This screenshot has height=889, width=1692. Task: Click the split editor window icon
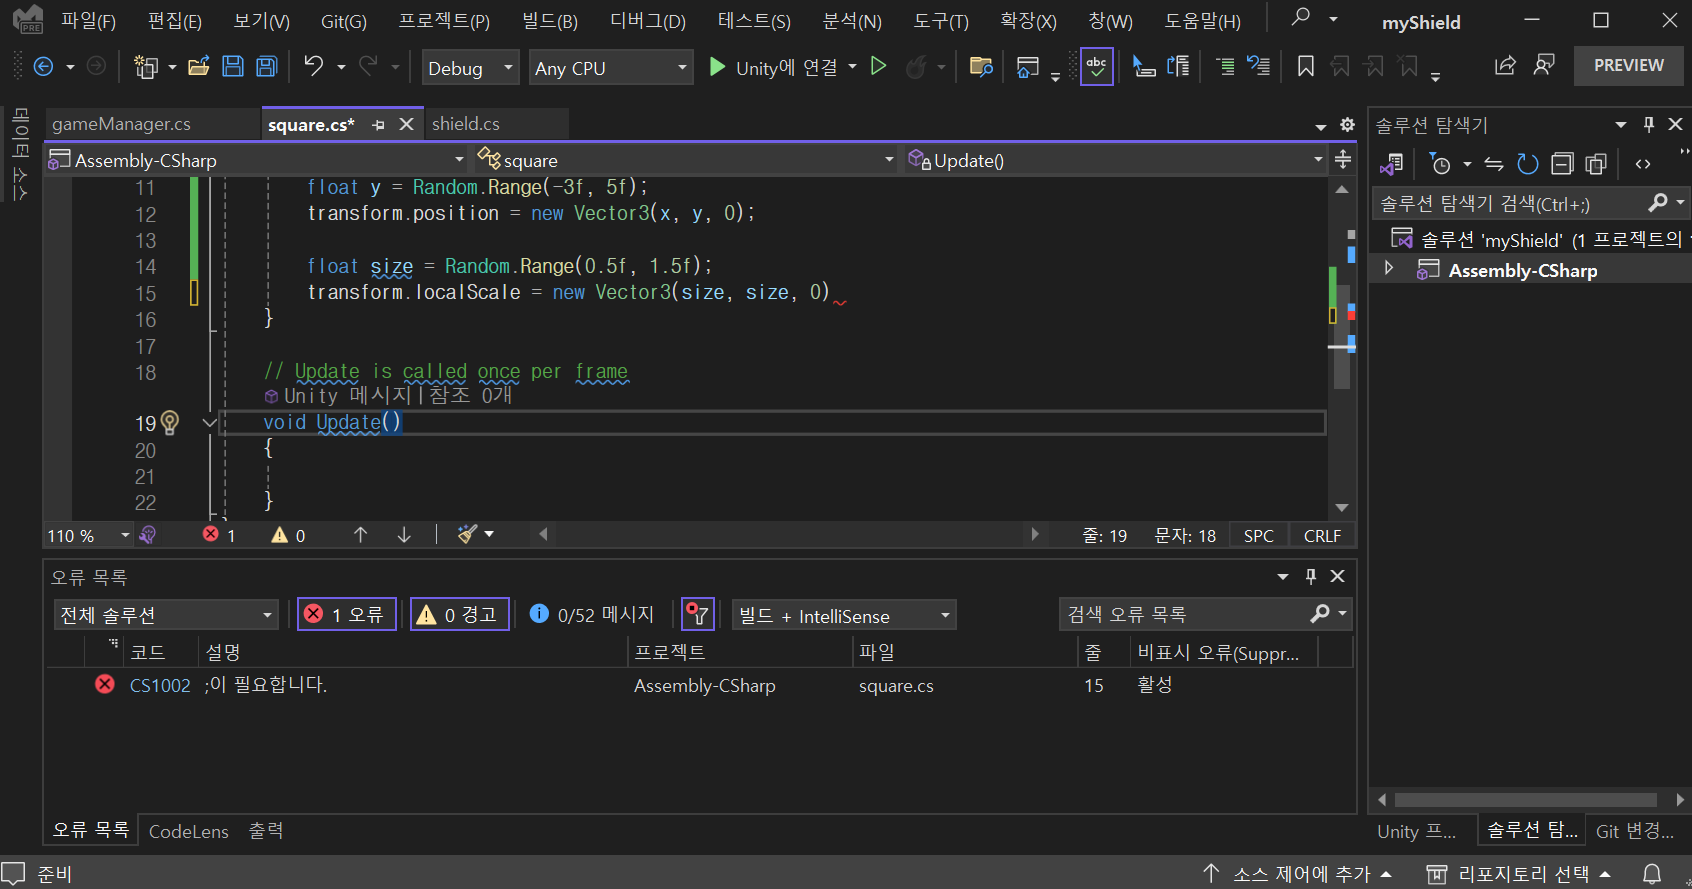click(x=1343, y=160)
